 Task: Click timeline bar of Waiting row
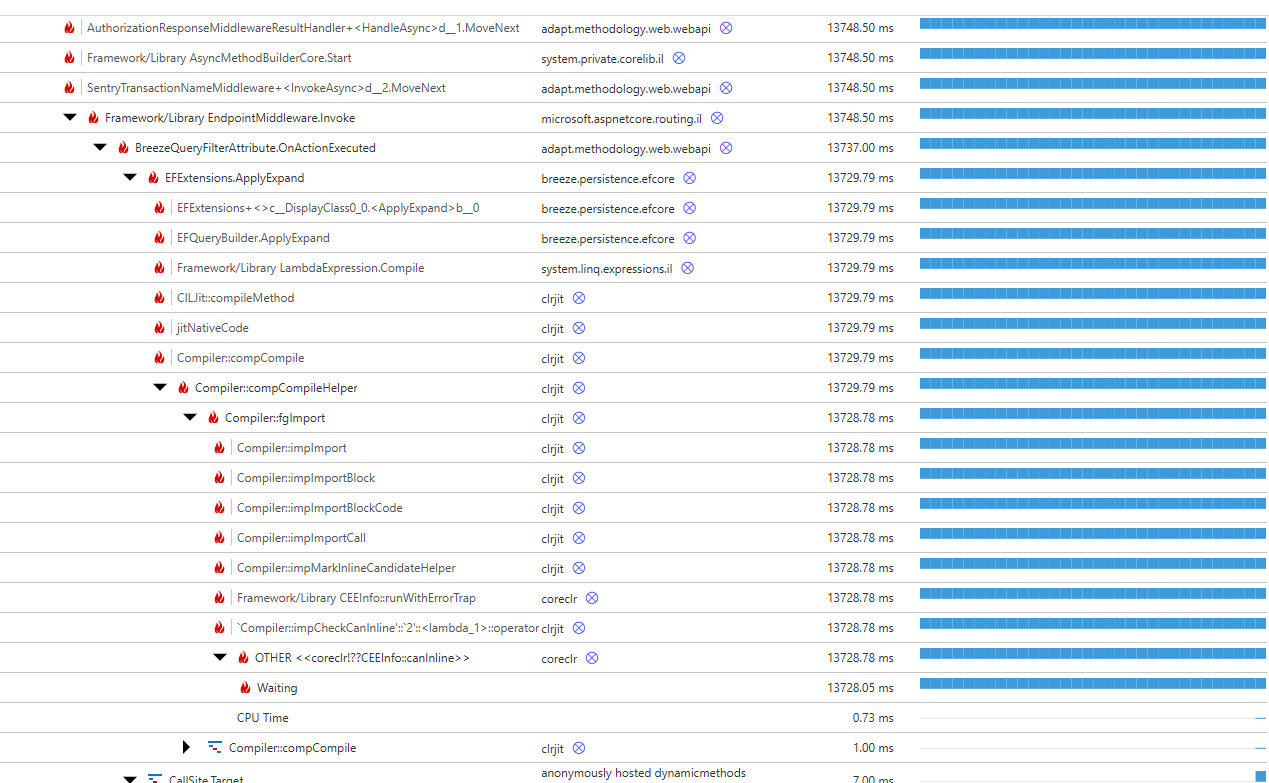1093,684
